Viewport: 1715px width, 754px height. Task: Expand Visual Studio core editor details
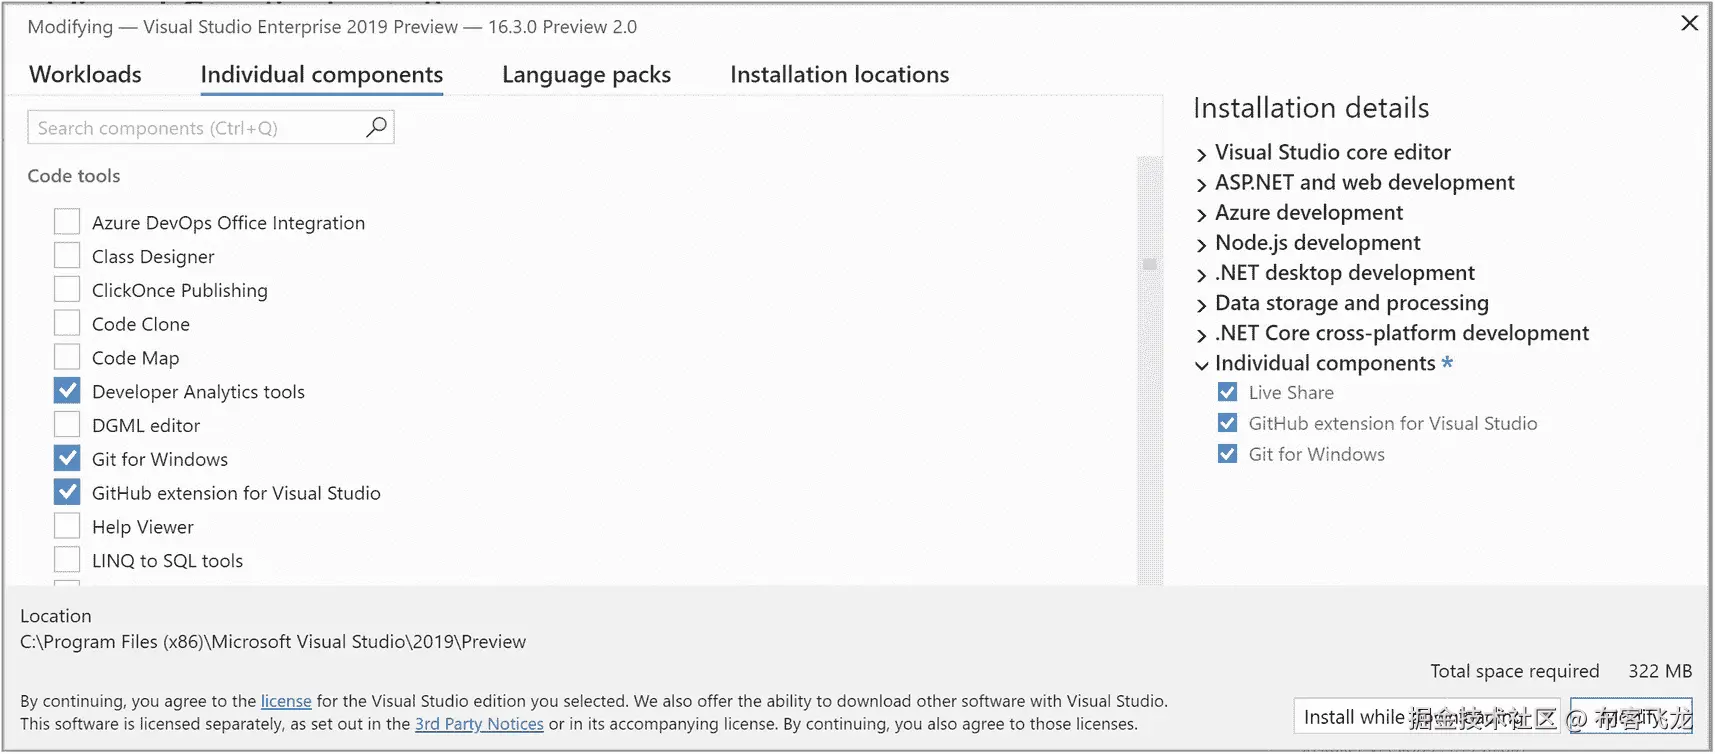[x=1202, y=154]
